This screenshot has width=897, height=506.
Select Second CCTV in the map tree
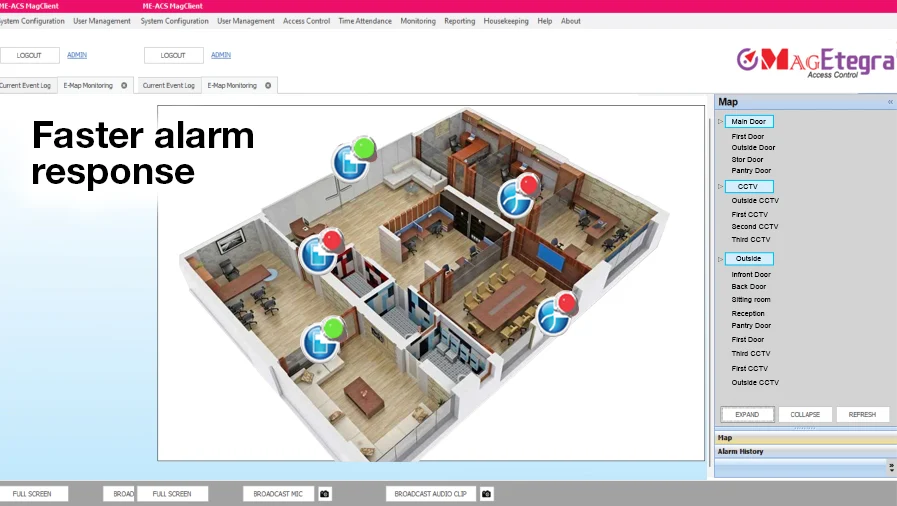click(755, 227)
